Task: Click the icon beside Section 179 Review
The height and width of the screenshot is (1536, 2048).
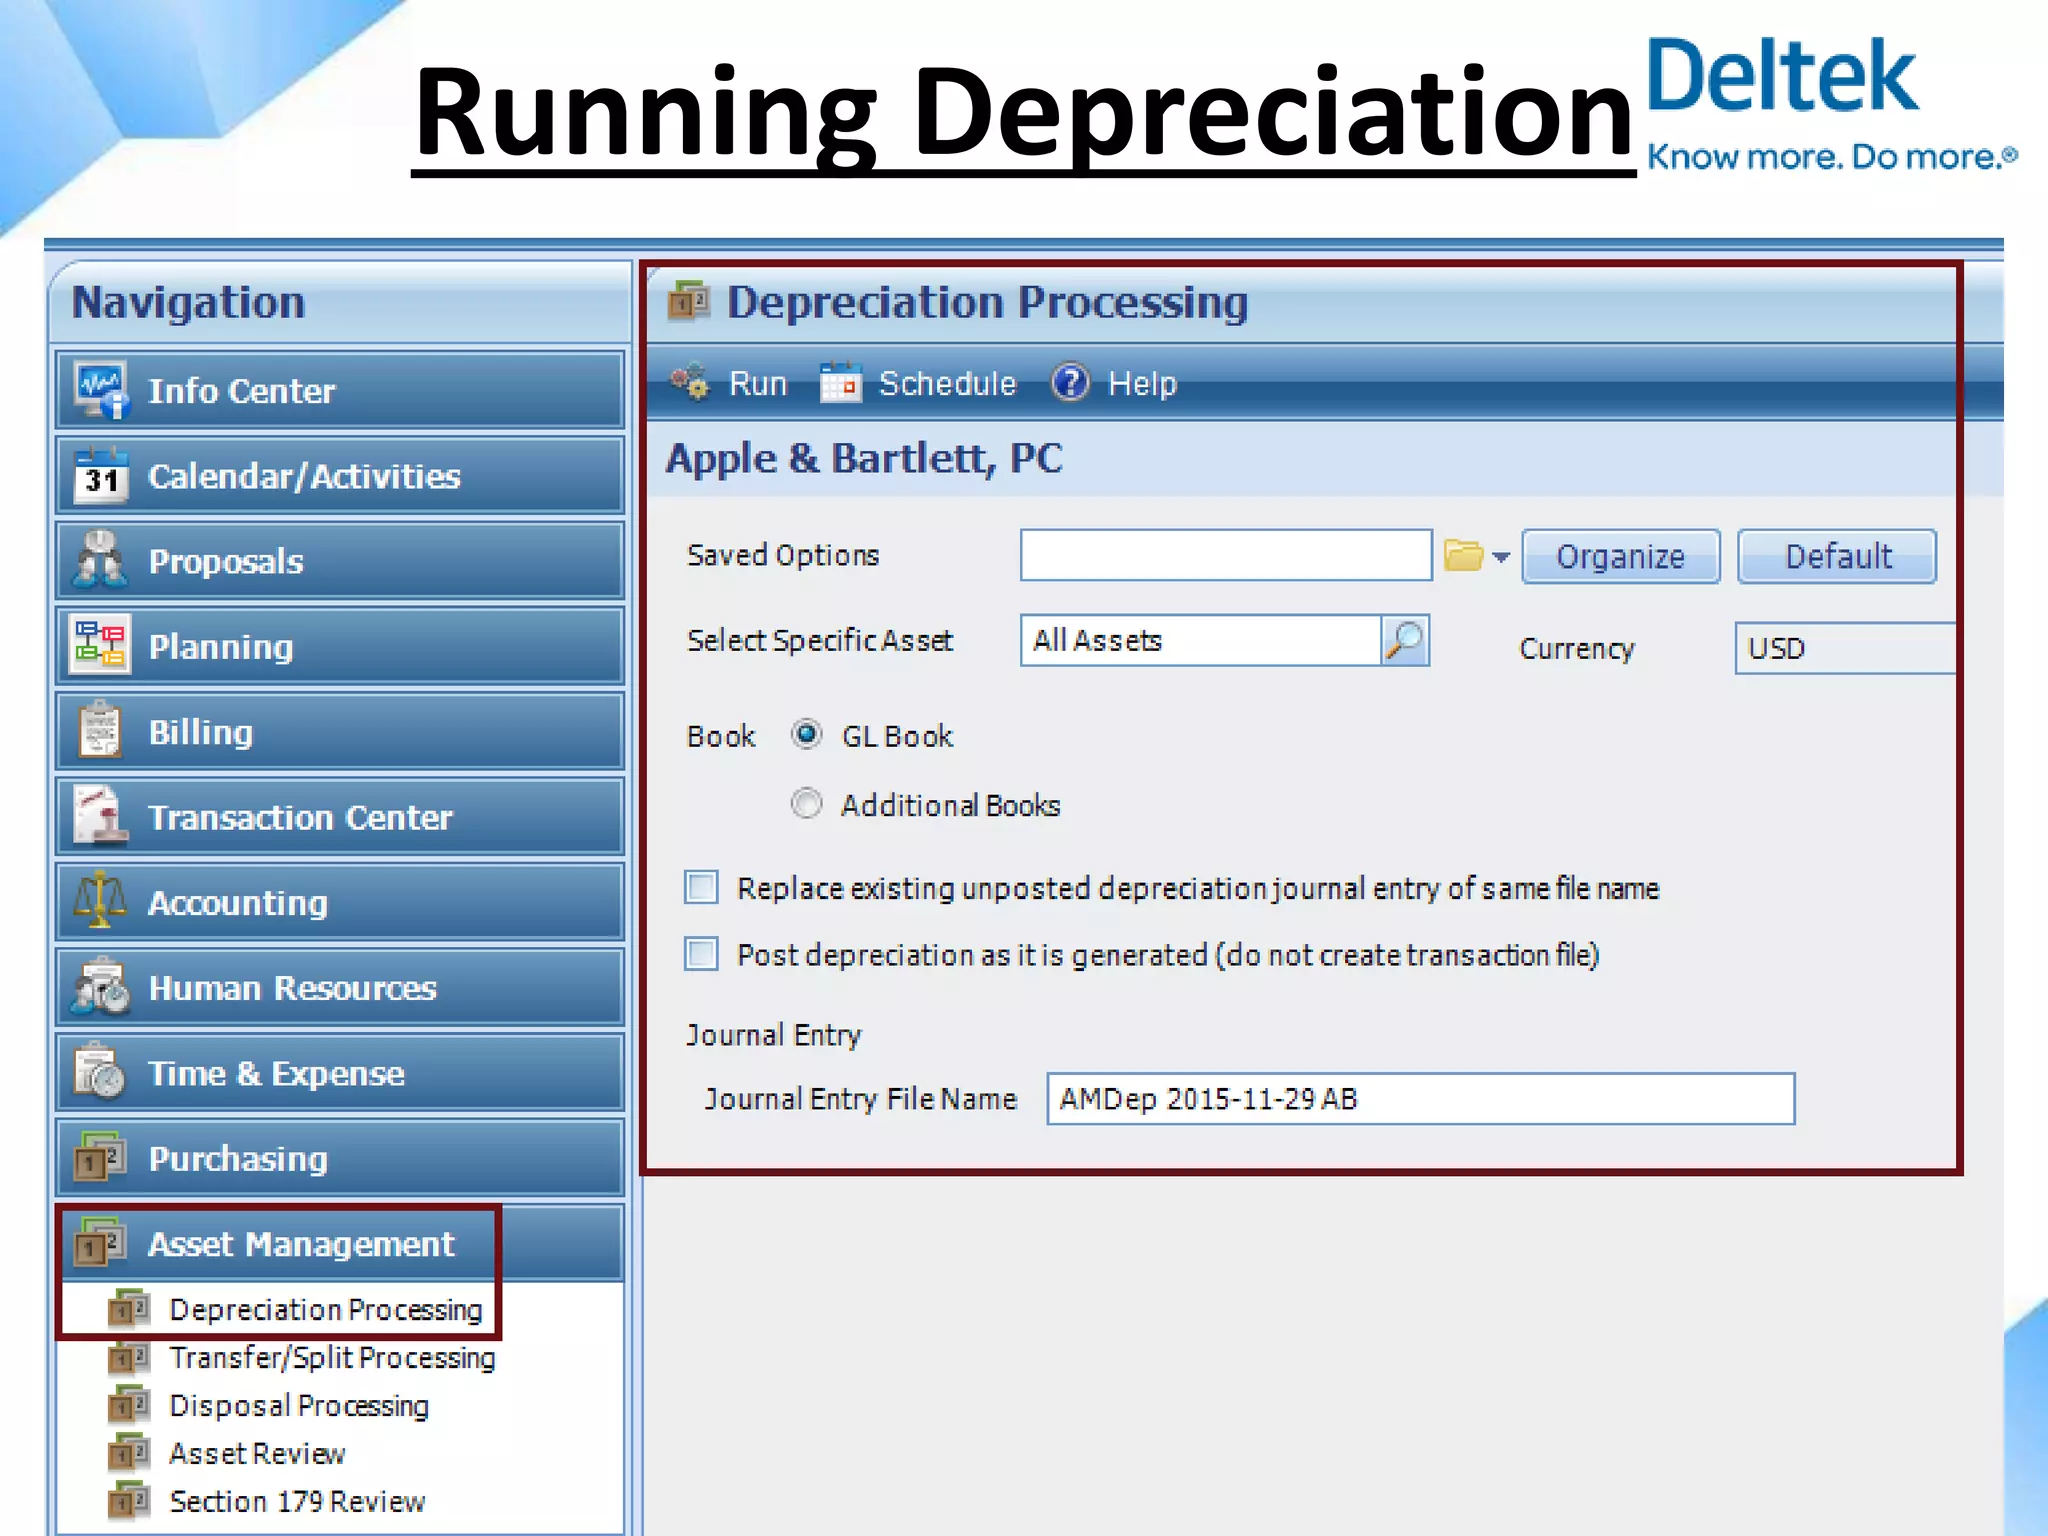Action: point(129,1501)
